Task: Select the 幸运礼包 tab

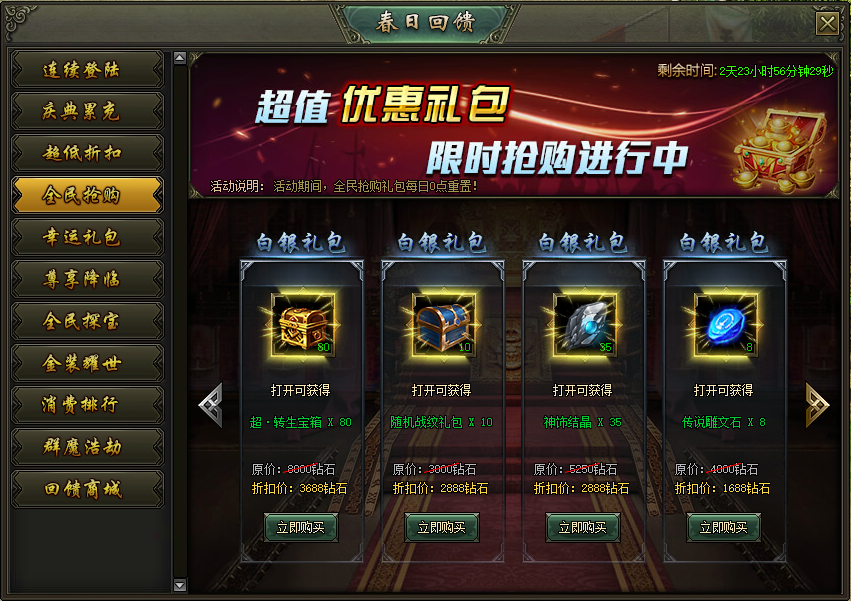Action: point(87,237)
